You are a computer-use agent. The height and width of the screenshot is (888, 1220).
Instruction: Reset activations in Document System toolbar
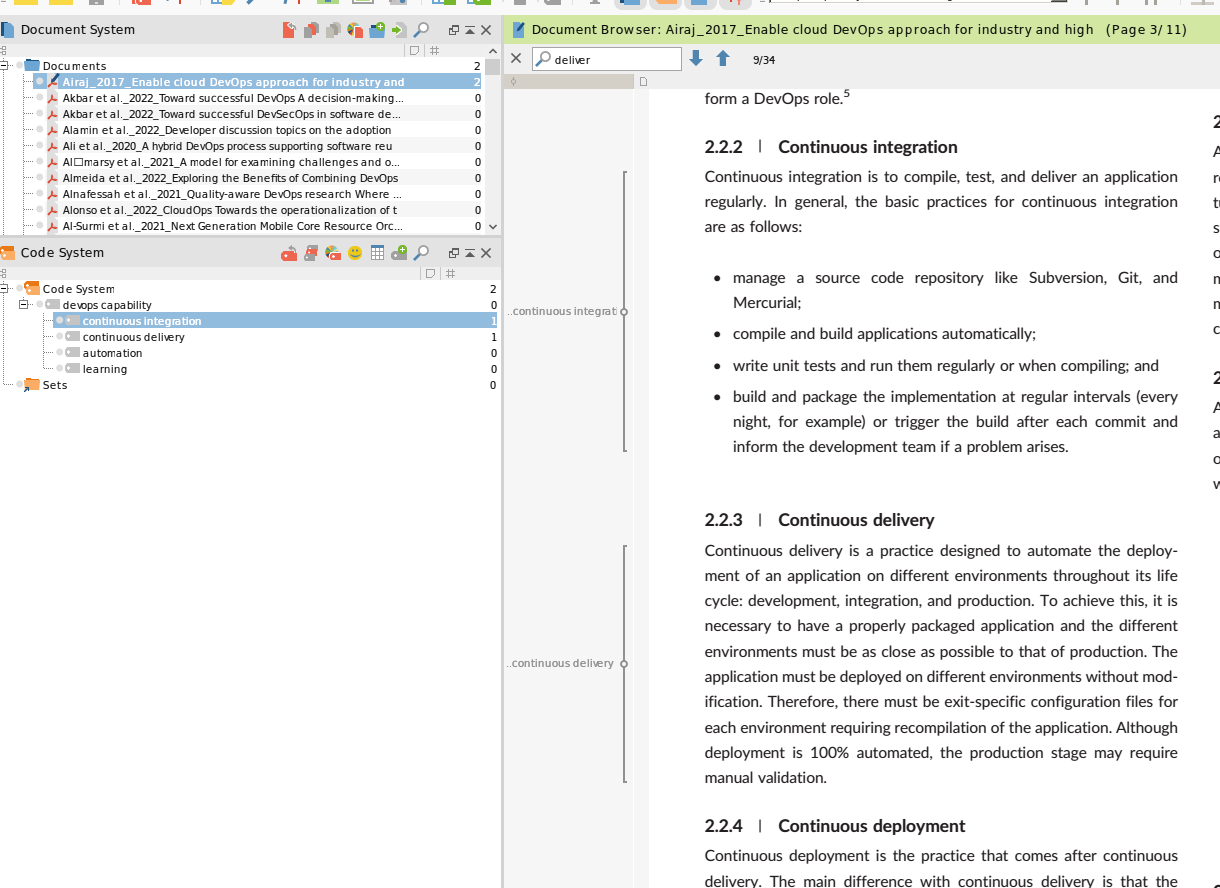(x=289, y=30)
